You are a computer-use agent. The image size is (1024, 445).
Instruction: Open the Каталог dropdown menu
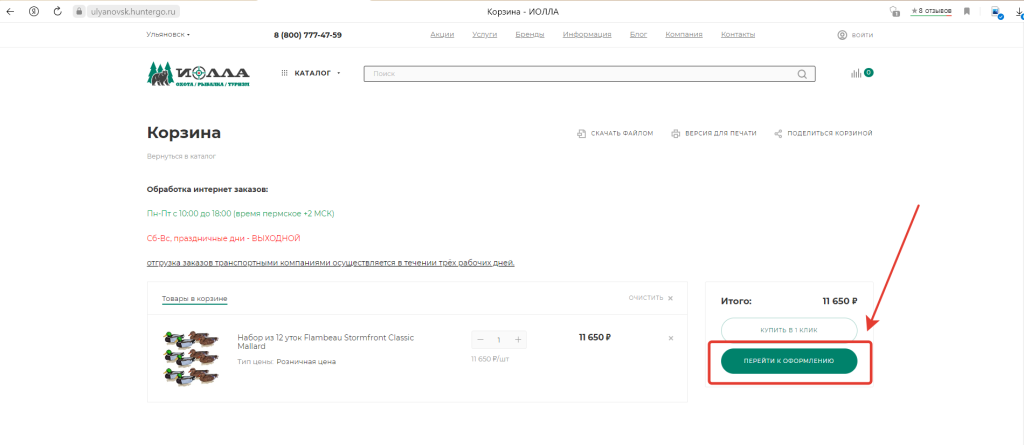(311, 73)
